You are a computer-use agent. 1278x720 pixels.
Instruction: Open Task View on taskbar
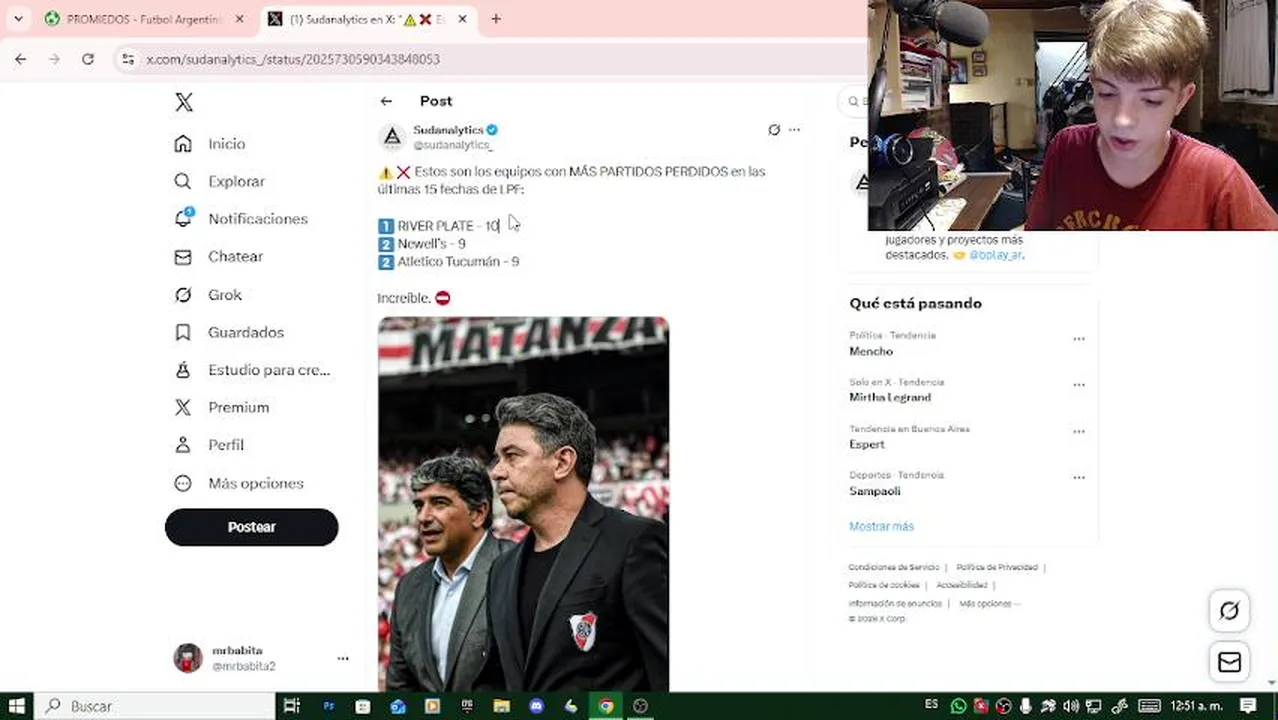[x=292, y=706]
